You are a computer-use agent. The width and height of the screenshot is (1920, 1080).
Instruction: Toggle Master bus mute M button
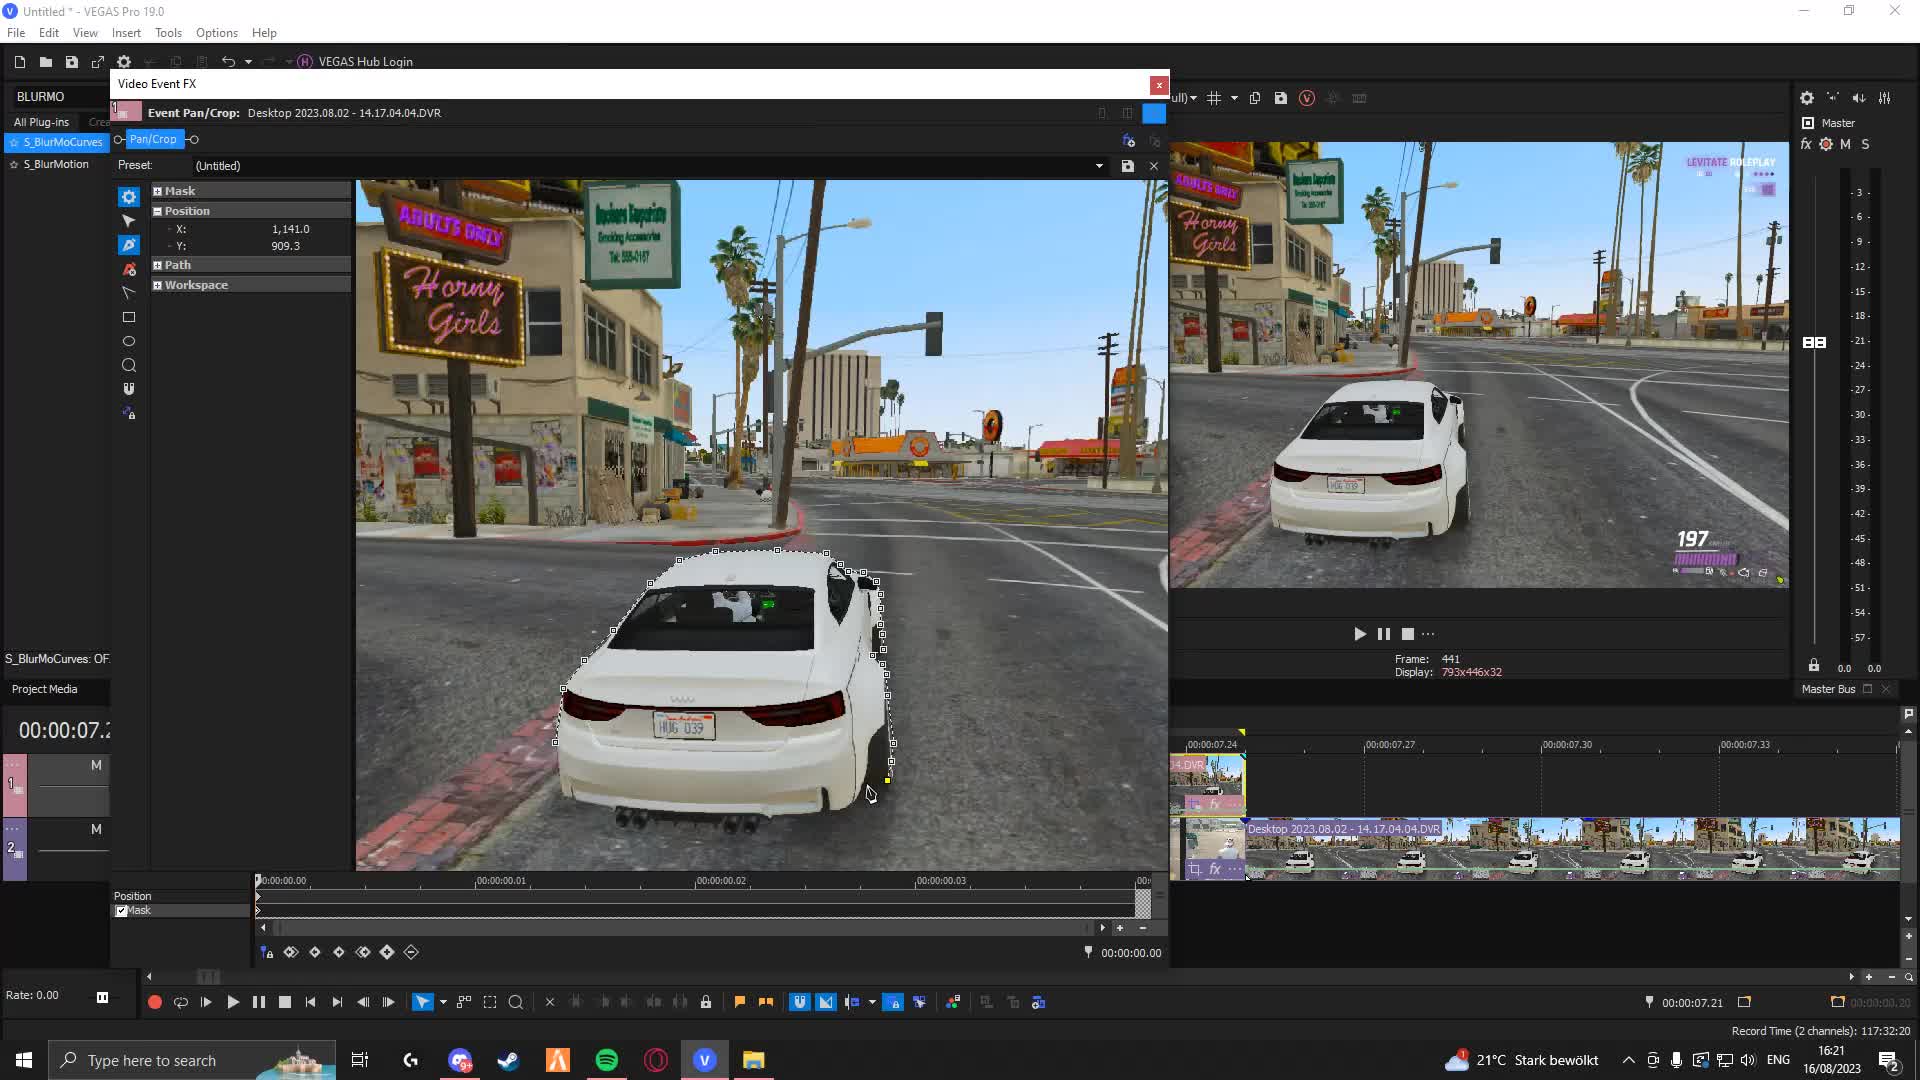click(1845, 144)
